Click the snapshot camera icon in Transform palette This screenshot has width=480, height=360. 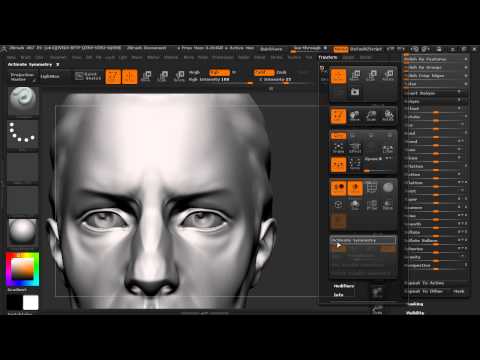pyautogui.click(x=355, y=92)
